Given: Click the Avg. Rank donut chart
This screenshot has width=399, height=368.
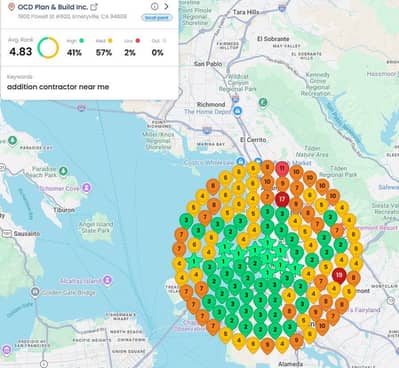Looking at the screenshot, I should coord(48,48).
